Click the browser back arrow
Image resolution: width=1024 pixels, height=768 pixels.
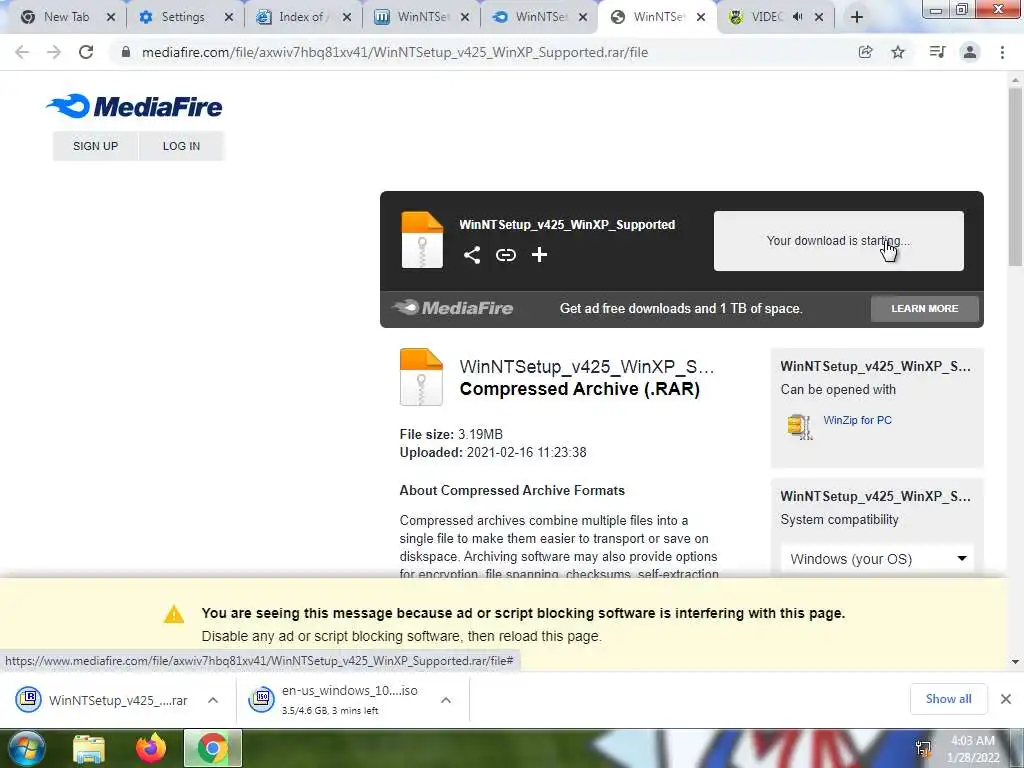point(22,52)
